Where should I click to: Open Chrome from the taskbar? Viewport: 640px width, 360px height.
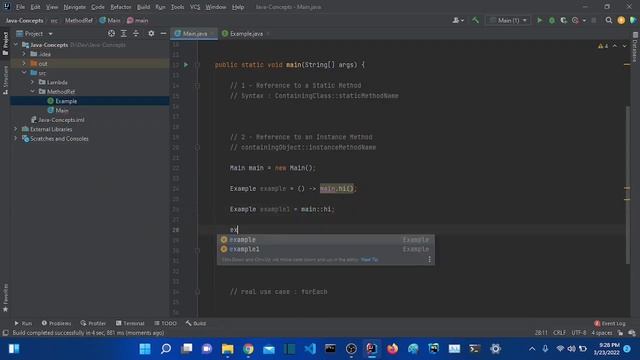(x=248, y=349)
